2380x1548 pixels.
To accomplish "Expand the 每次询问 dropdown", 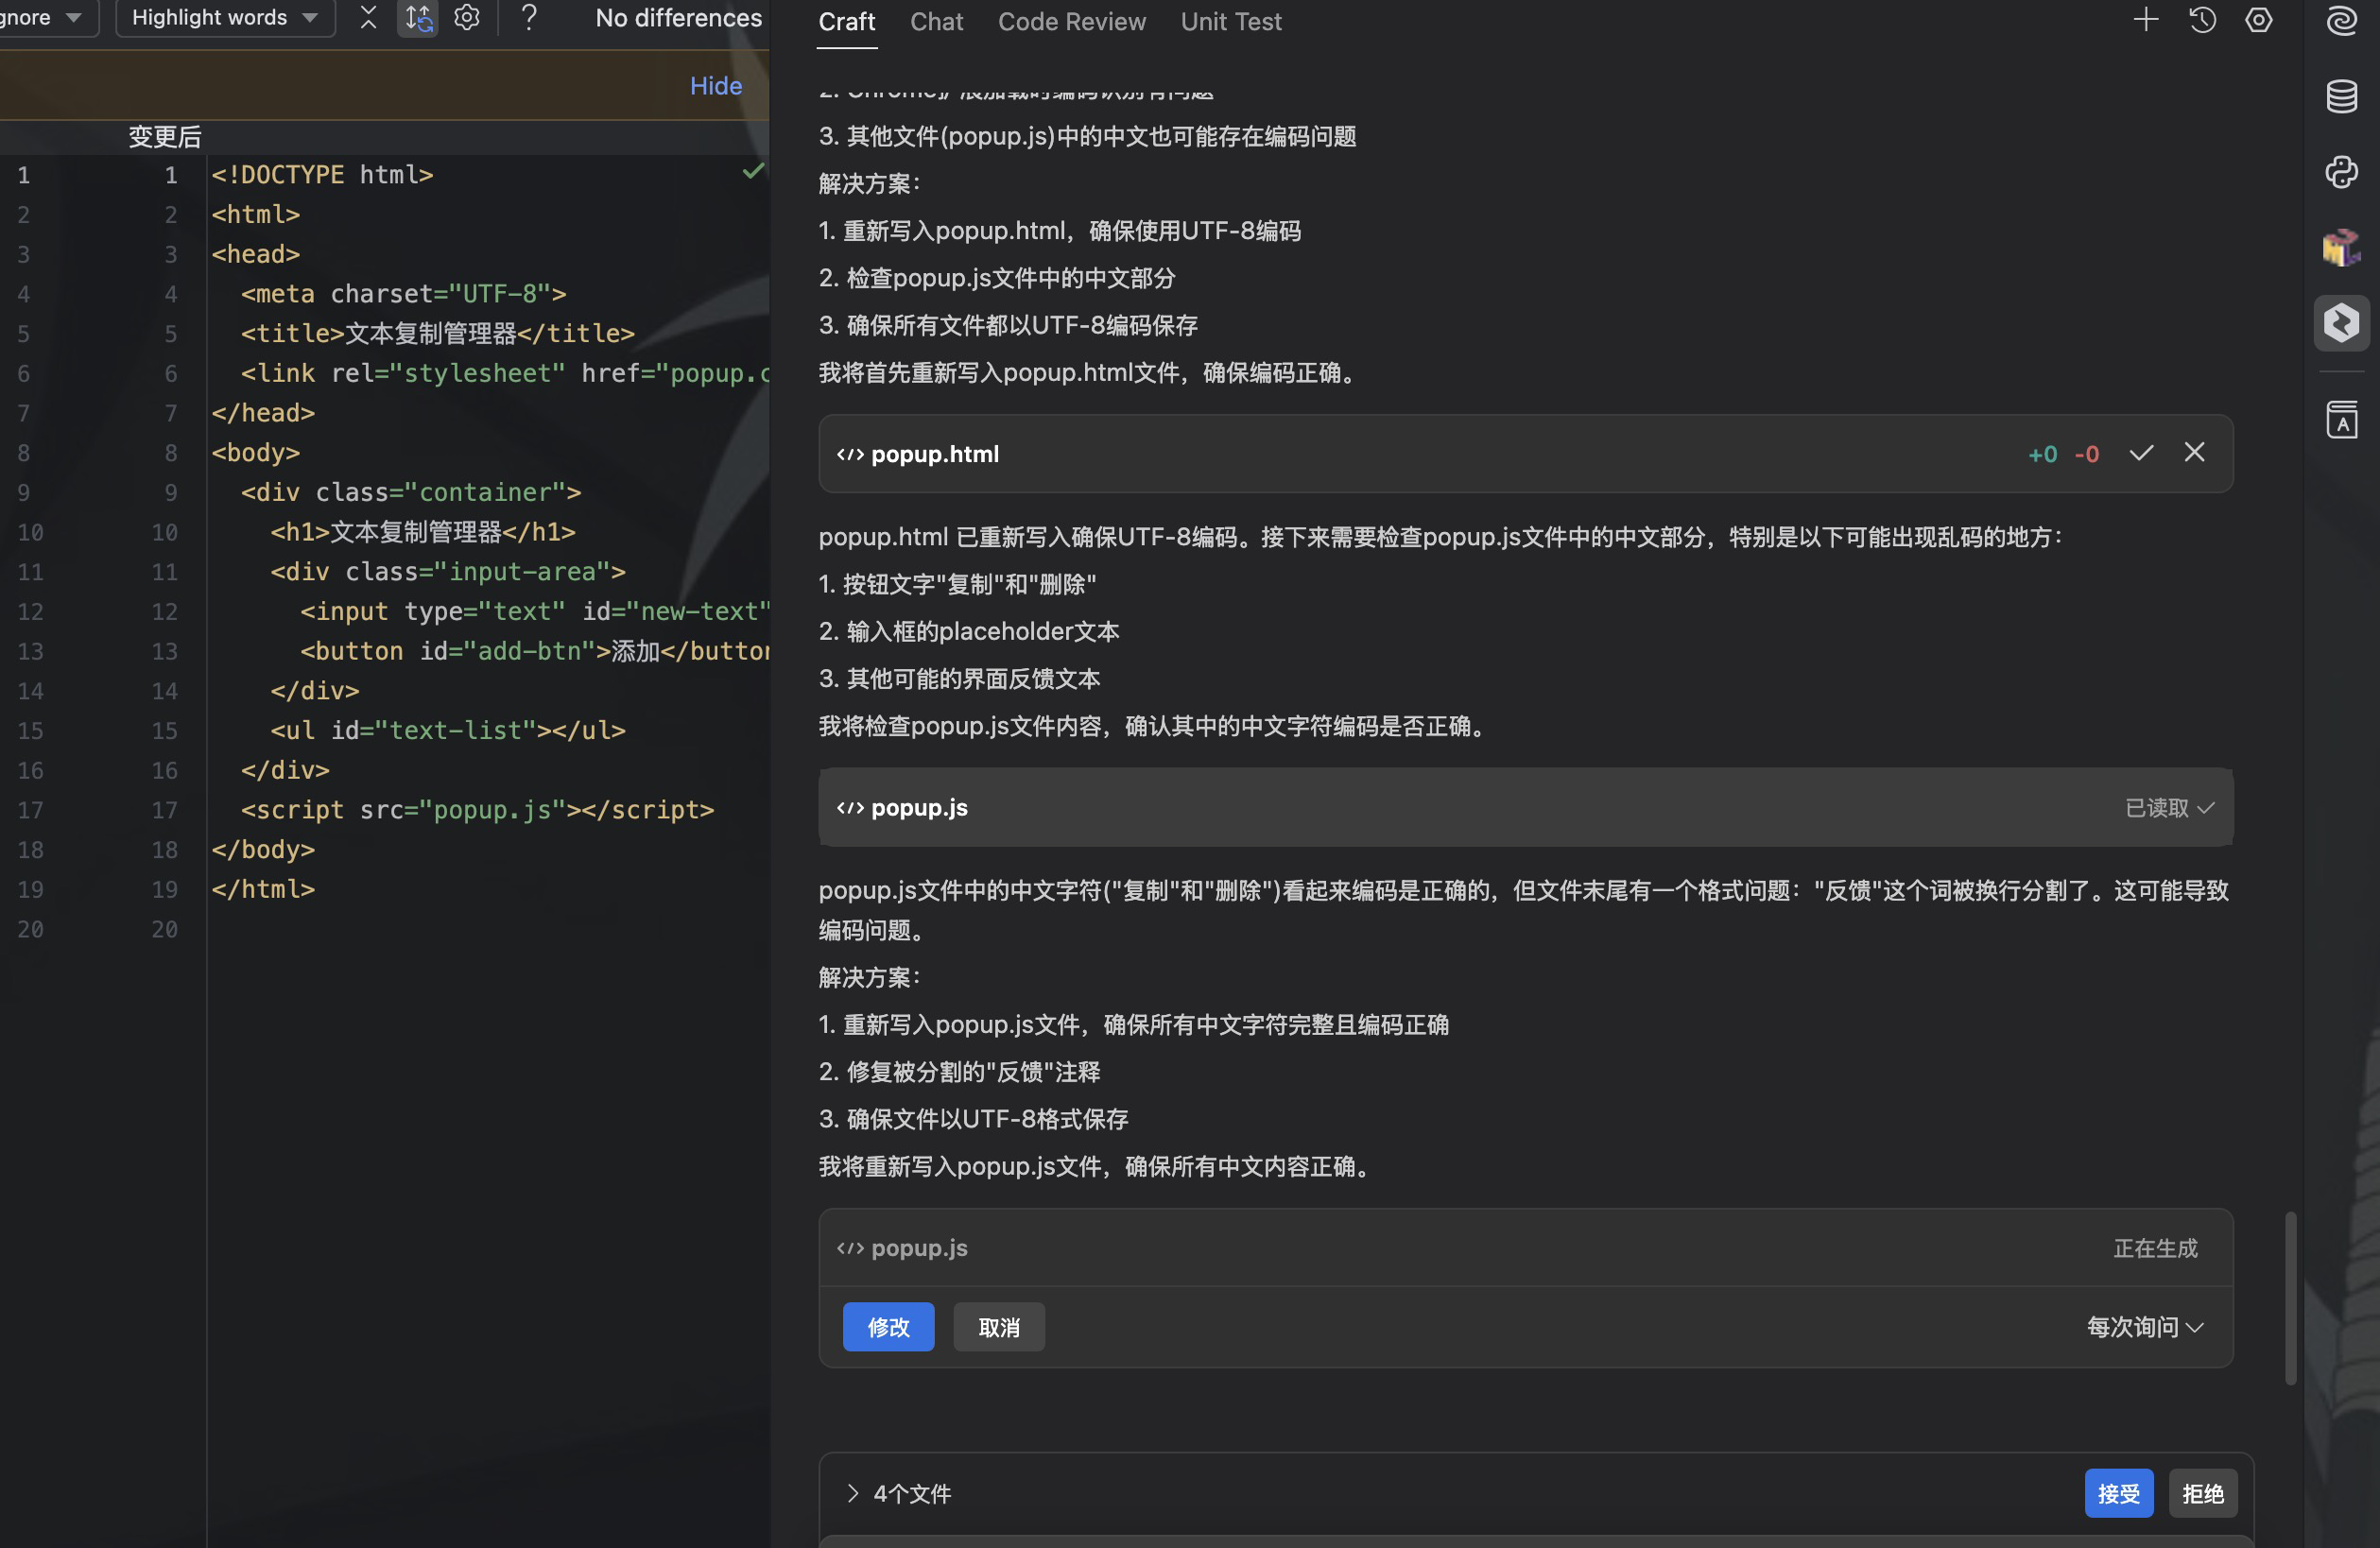I will (x=2145, y=1327).
